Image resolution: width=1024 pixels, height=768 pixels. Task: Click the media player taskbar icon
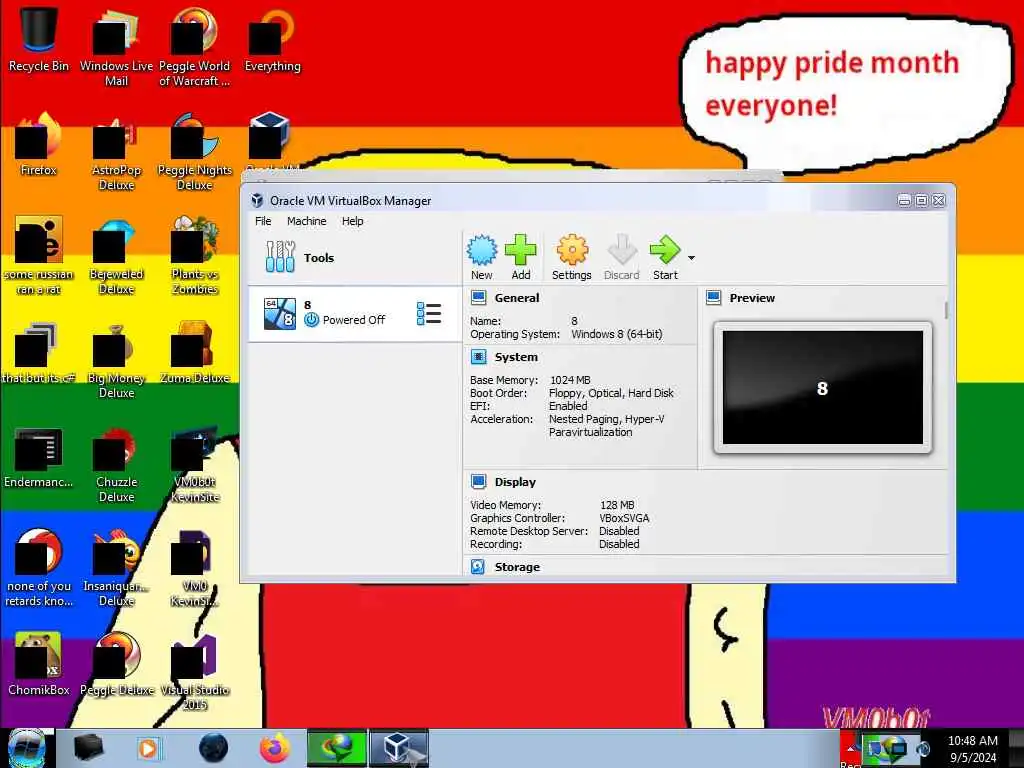149,748
